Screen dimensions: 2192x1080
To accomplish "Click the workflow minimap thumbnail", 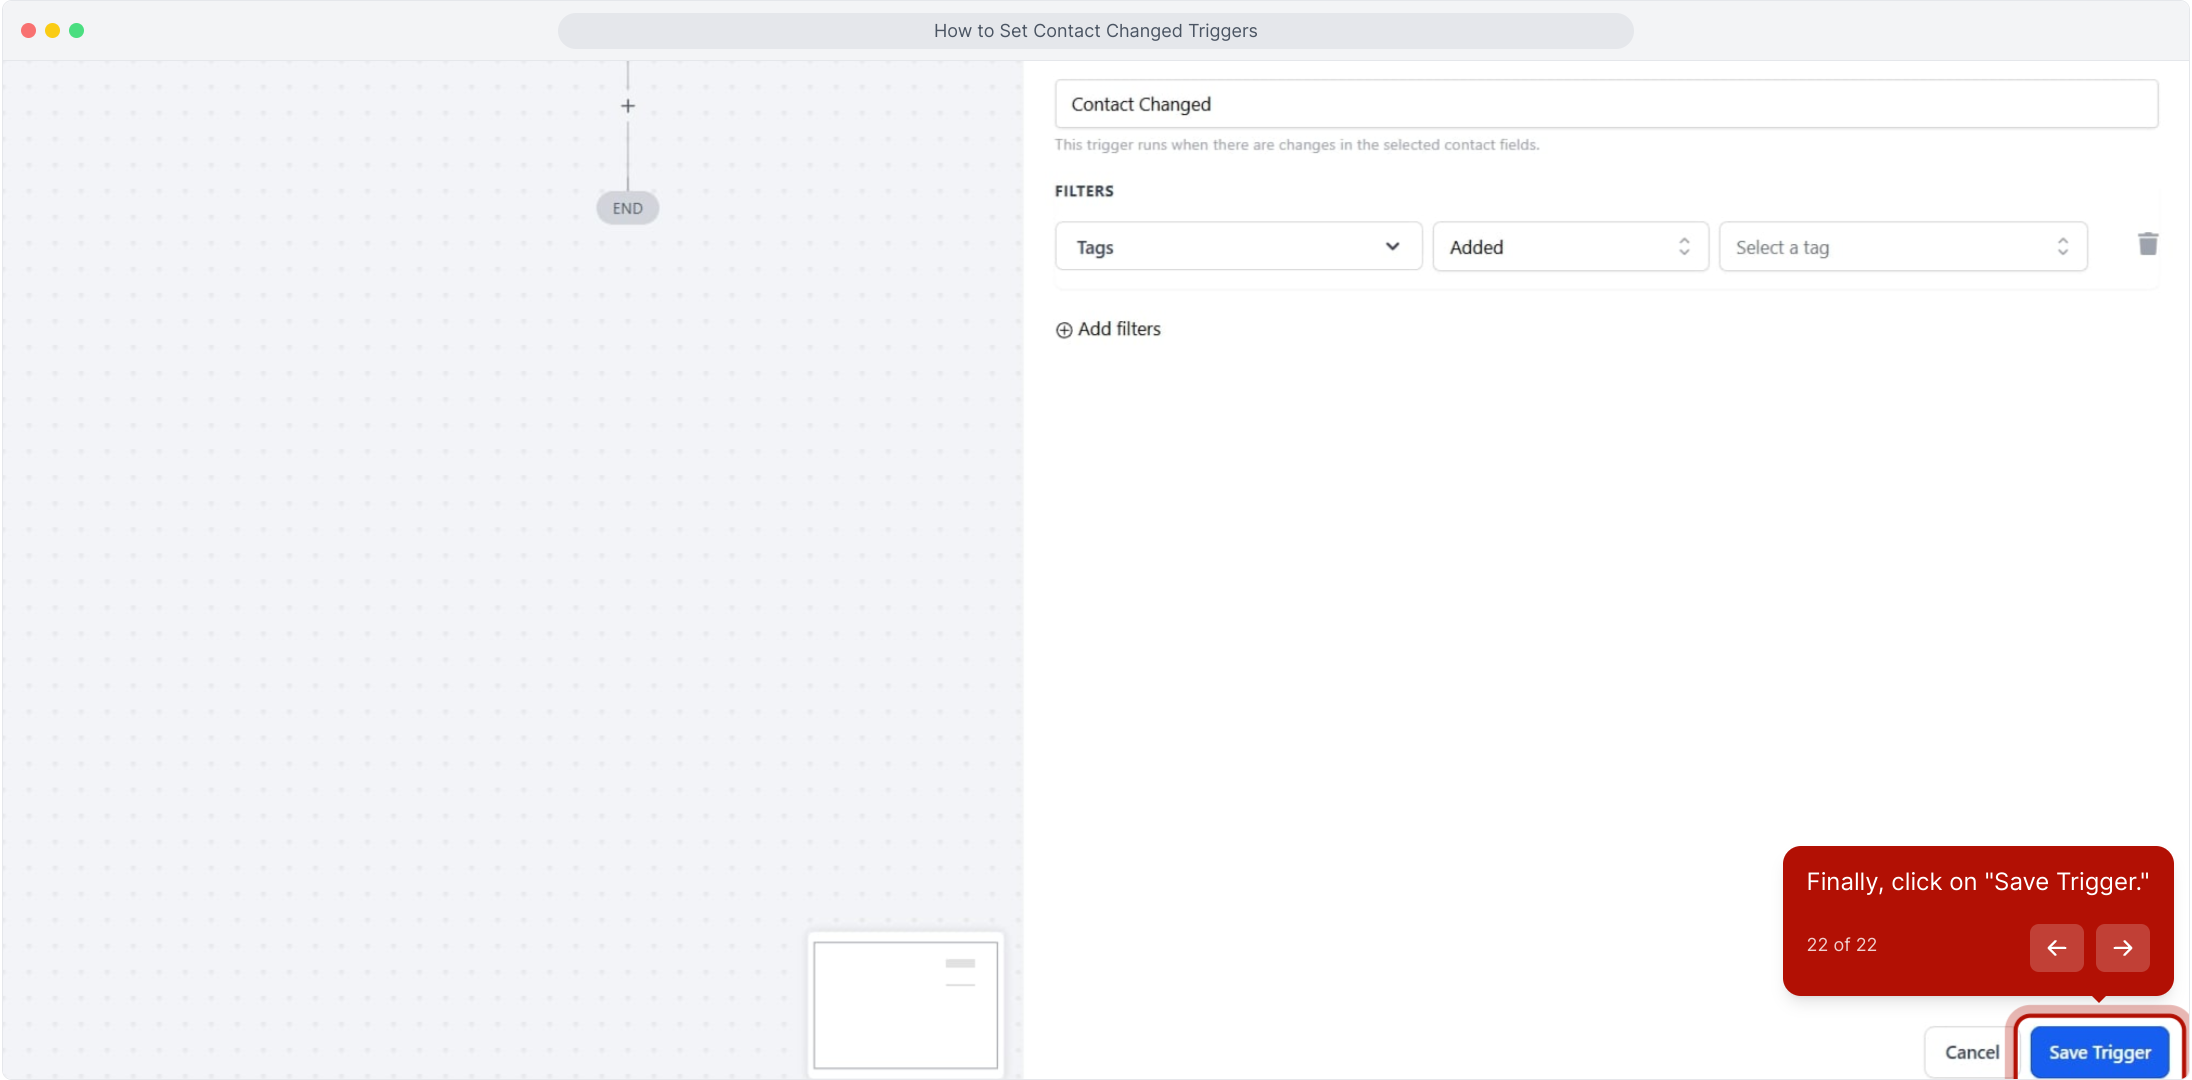I will tap(905, 1004).
